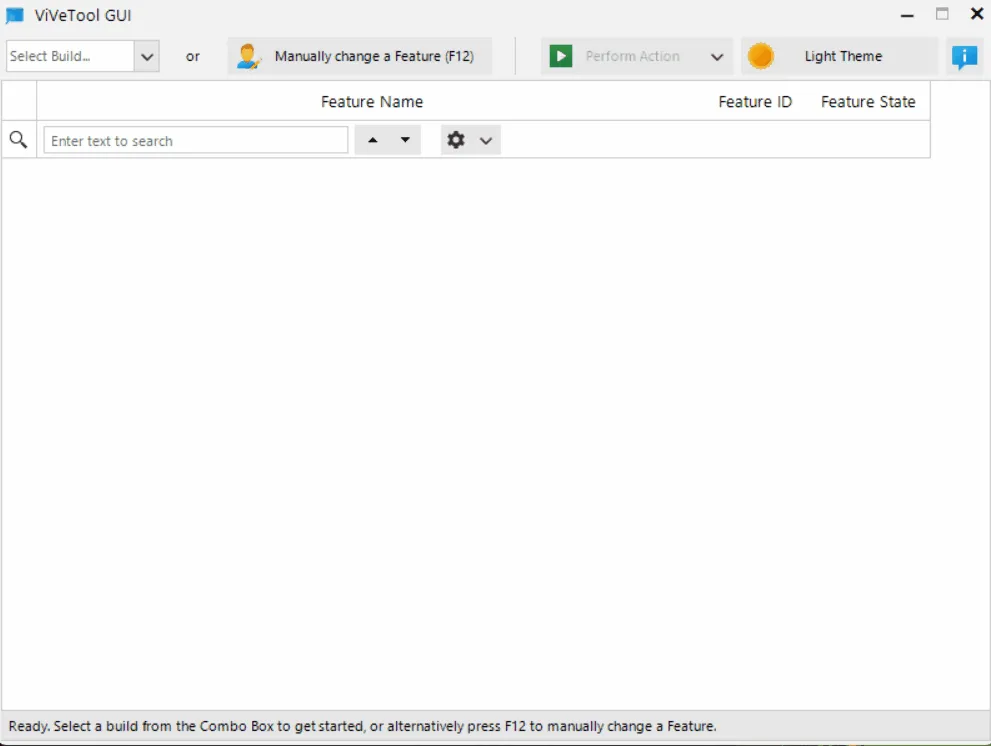The image size is (991, 746).
Task: Close the ViVeTool GUI window
Action: (977, 14)
